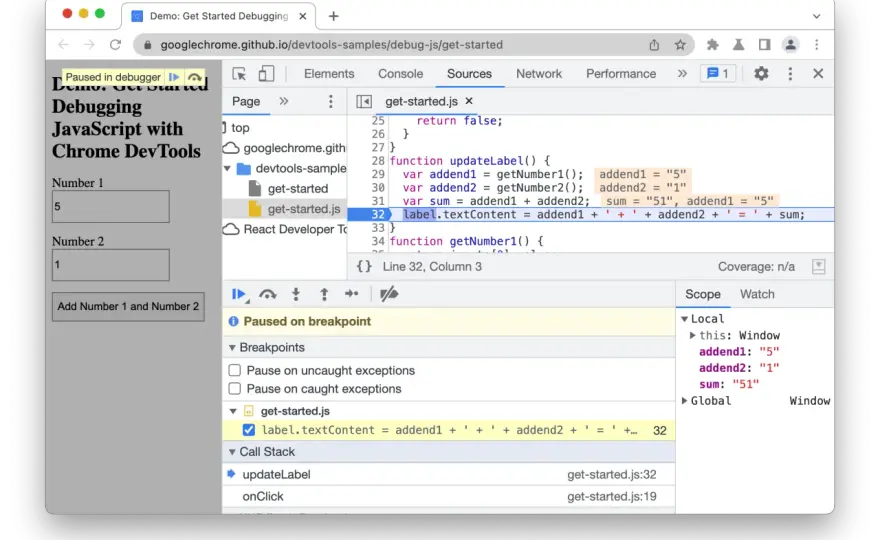Click the browser address bar URL
This screenshot has height=540, width=880.
pyautogui.click(x=332, y=45)
